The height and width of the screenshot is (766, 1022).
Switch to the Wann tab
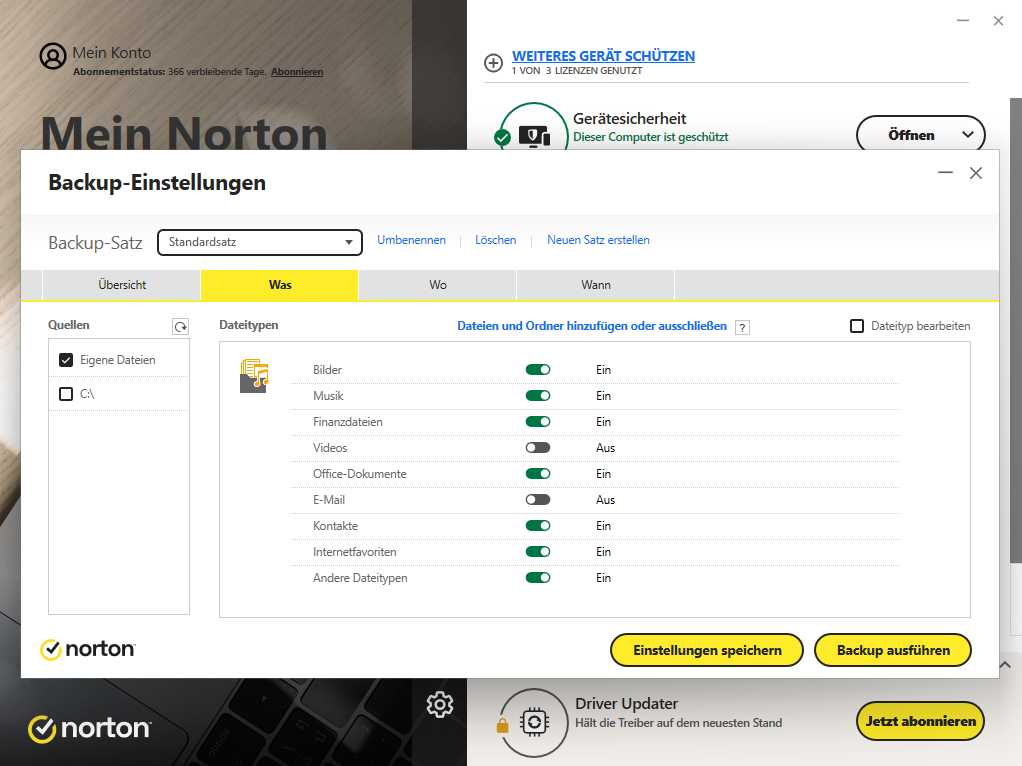(x=595, y=284)
